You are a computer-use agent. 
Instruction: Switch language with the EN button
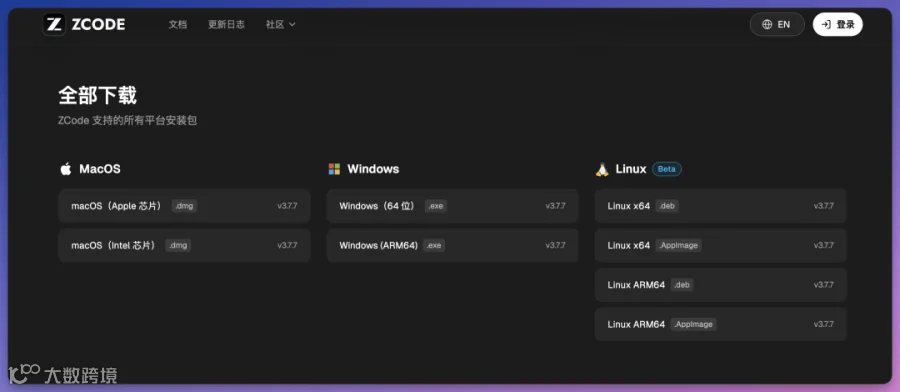point(777,25)
